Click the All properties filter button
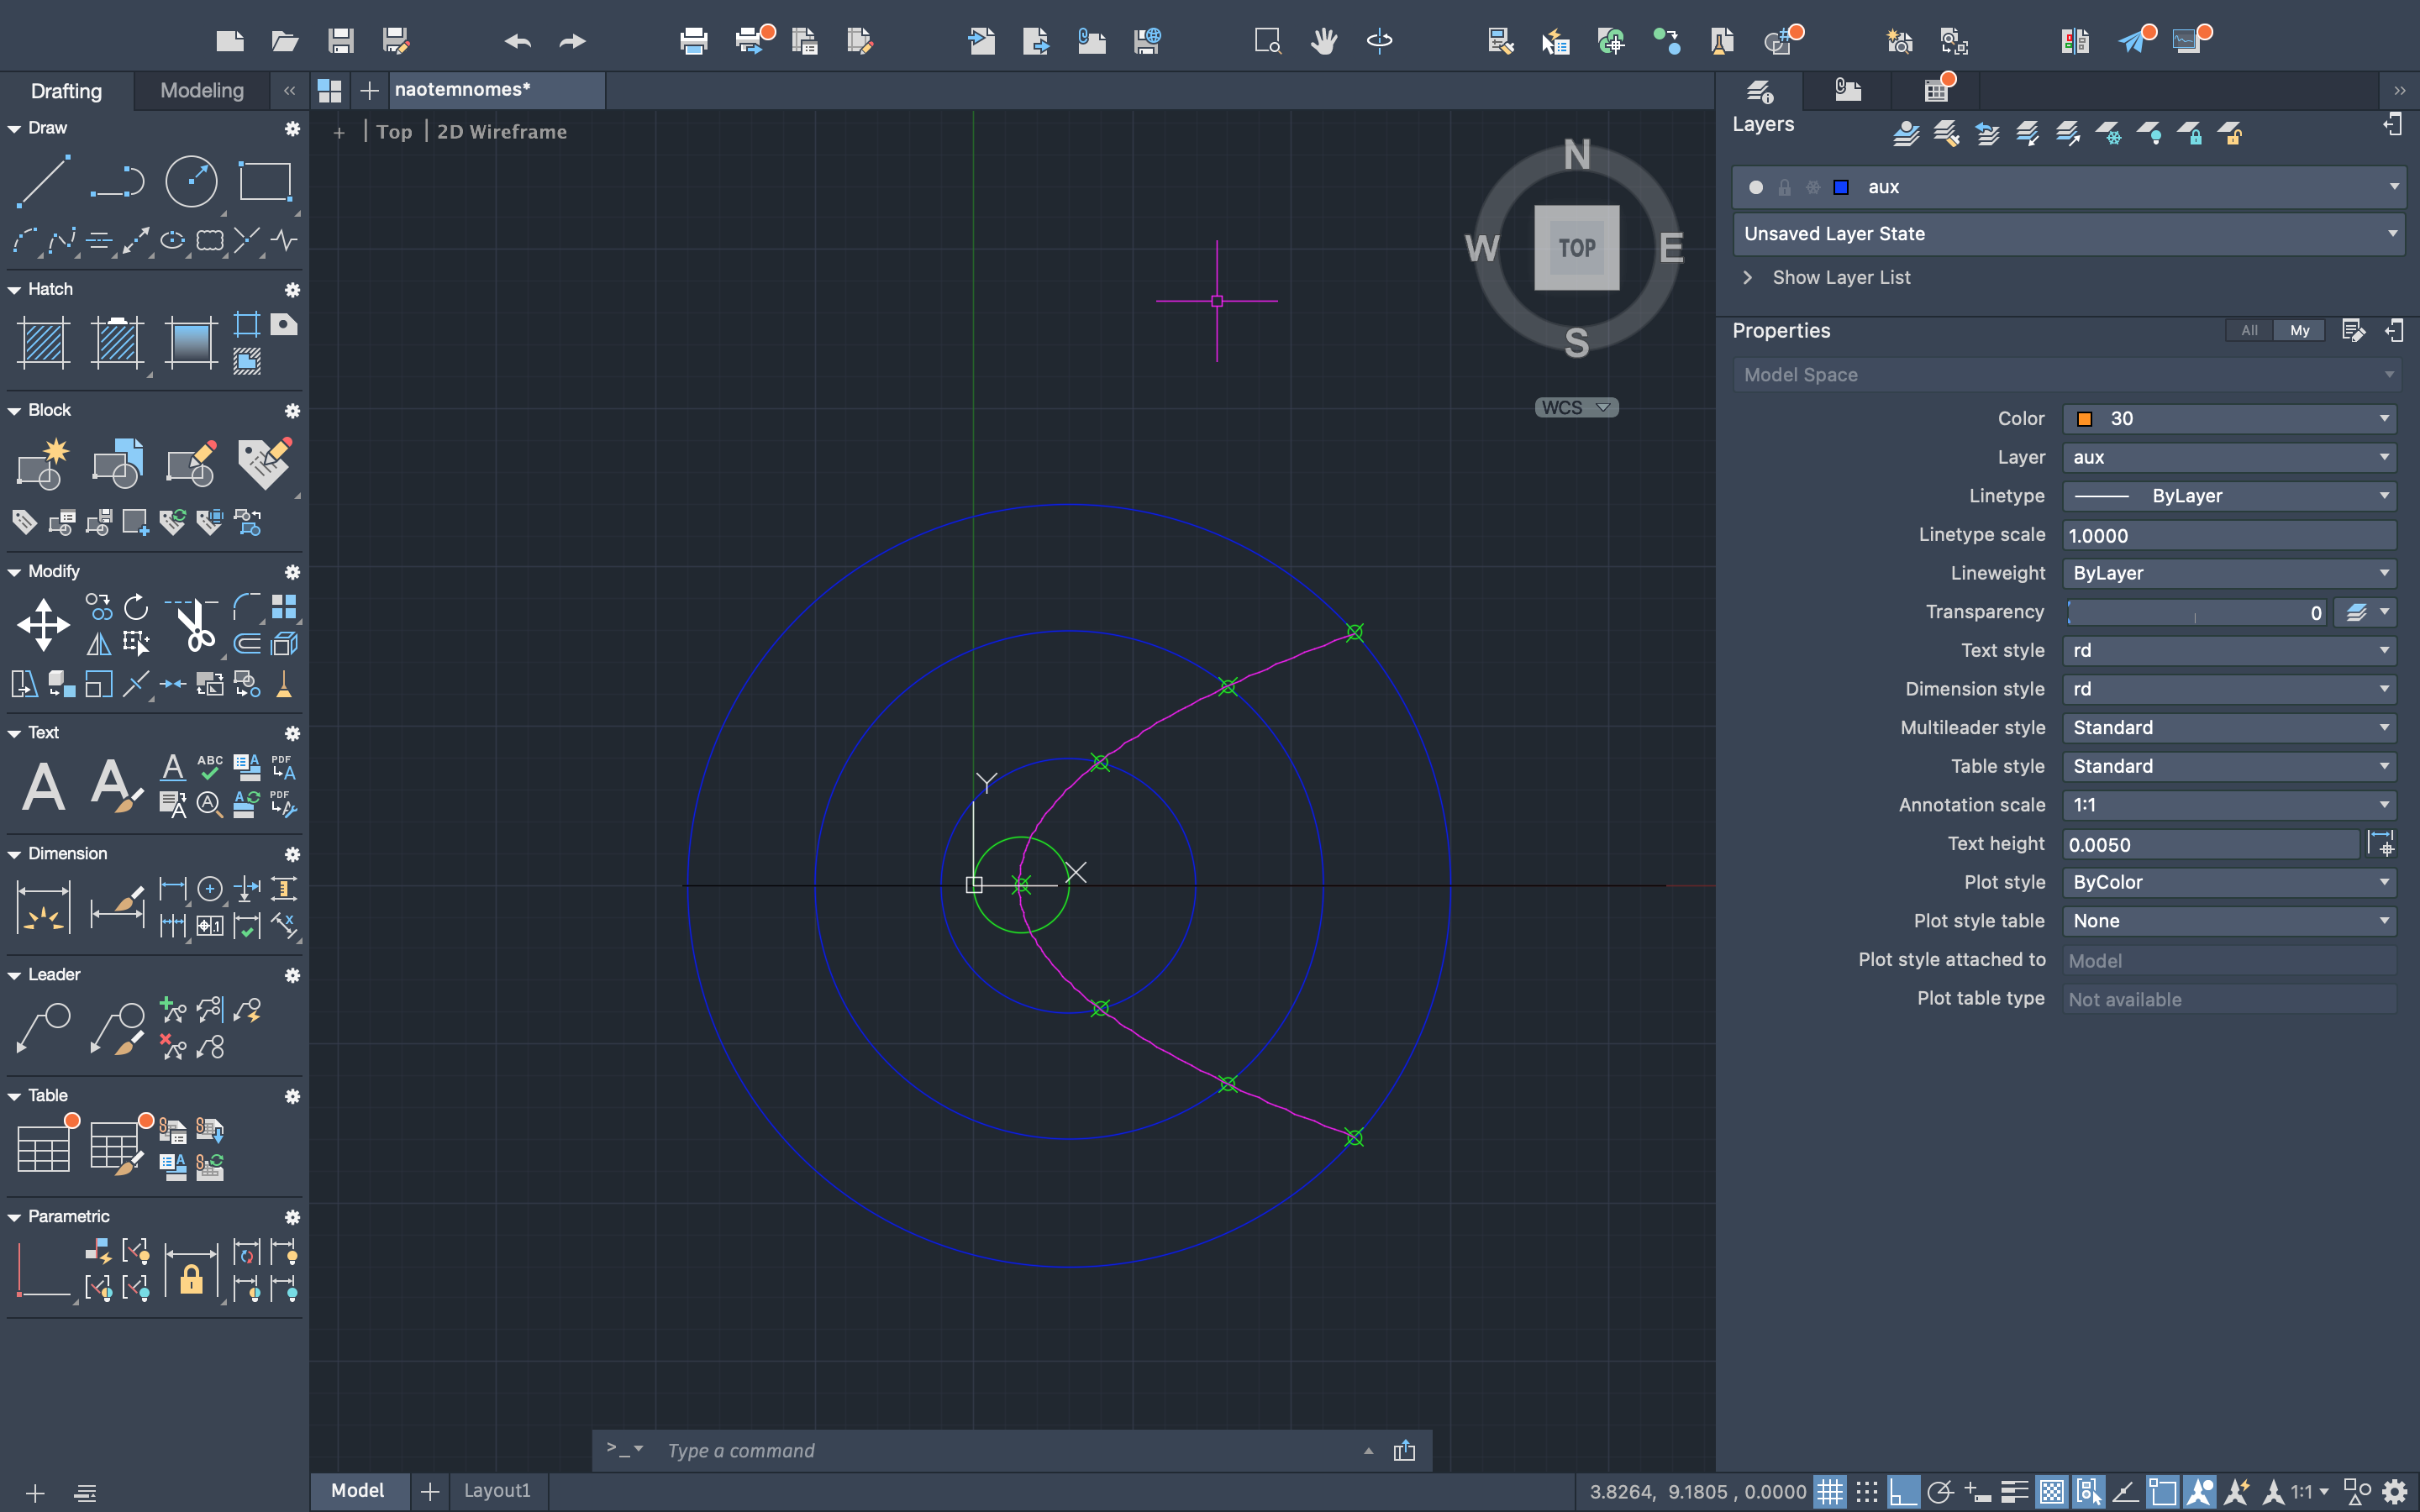 [2249, 330]
